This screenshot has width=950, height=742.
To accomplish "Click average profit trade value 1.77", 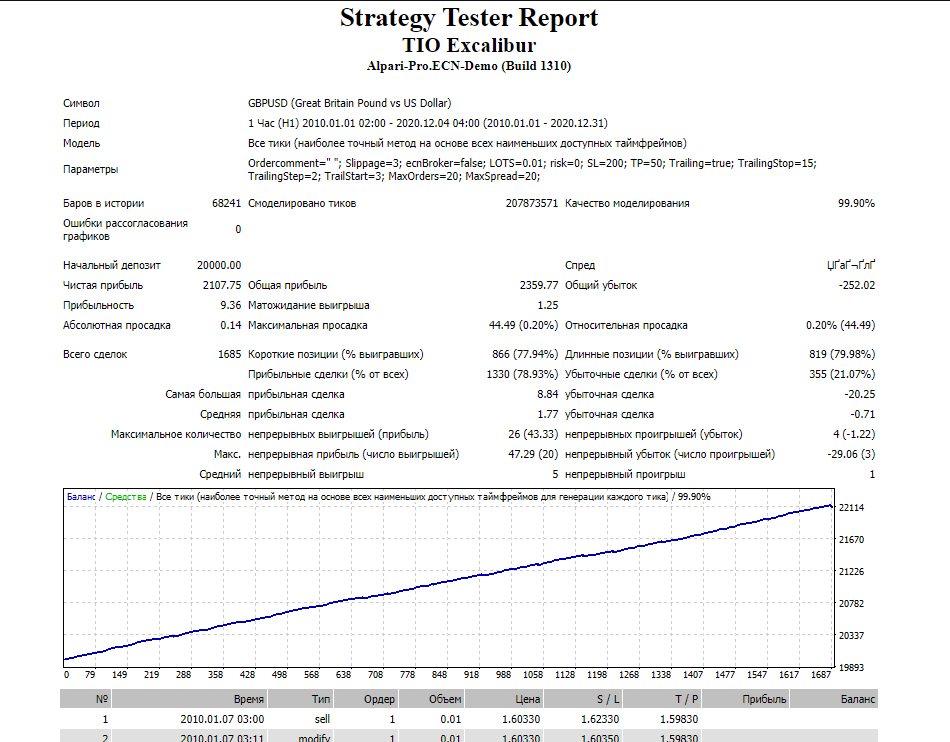I will coord(548,414).
